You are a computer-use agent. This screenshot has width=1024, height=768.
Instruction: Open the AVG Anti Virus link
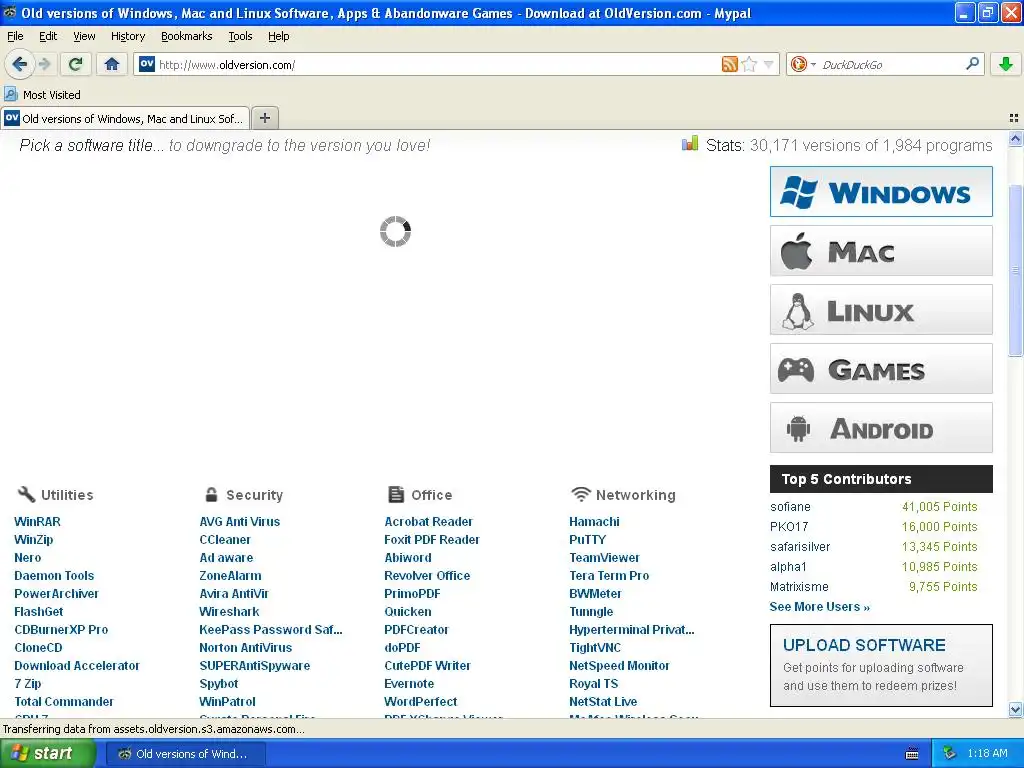(x=240, y=522)
